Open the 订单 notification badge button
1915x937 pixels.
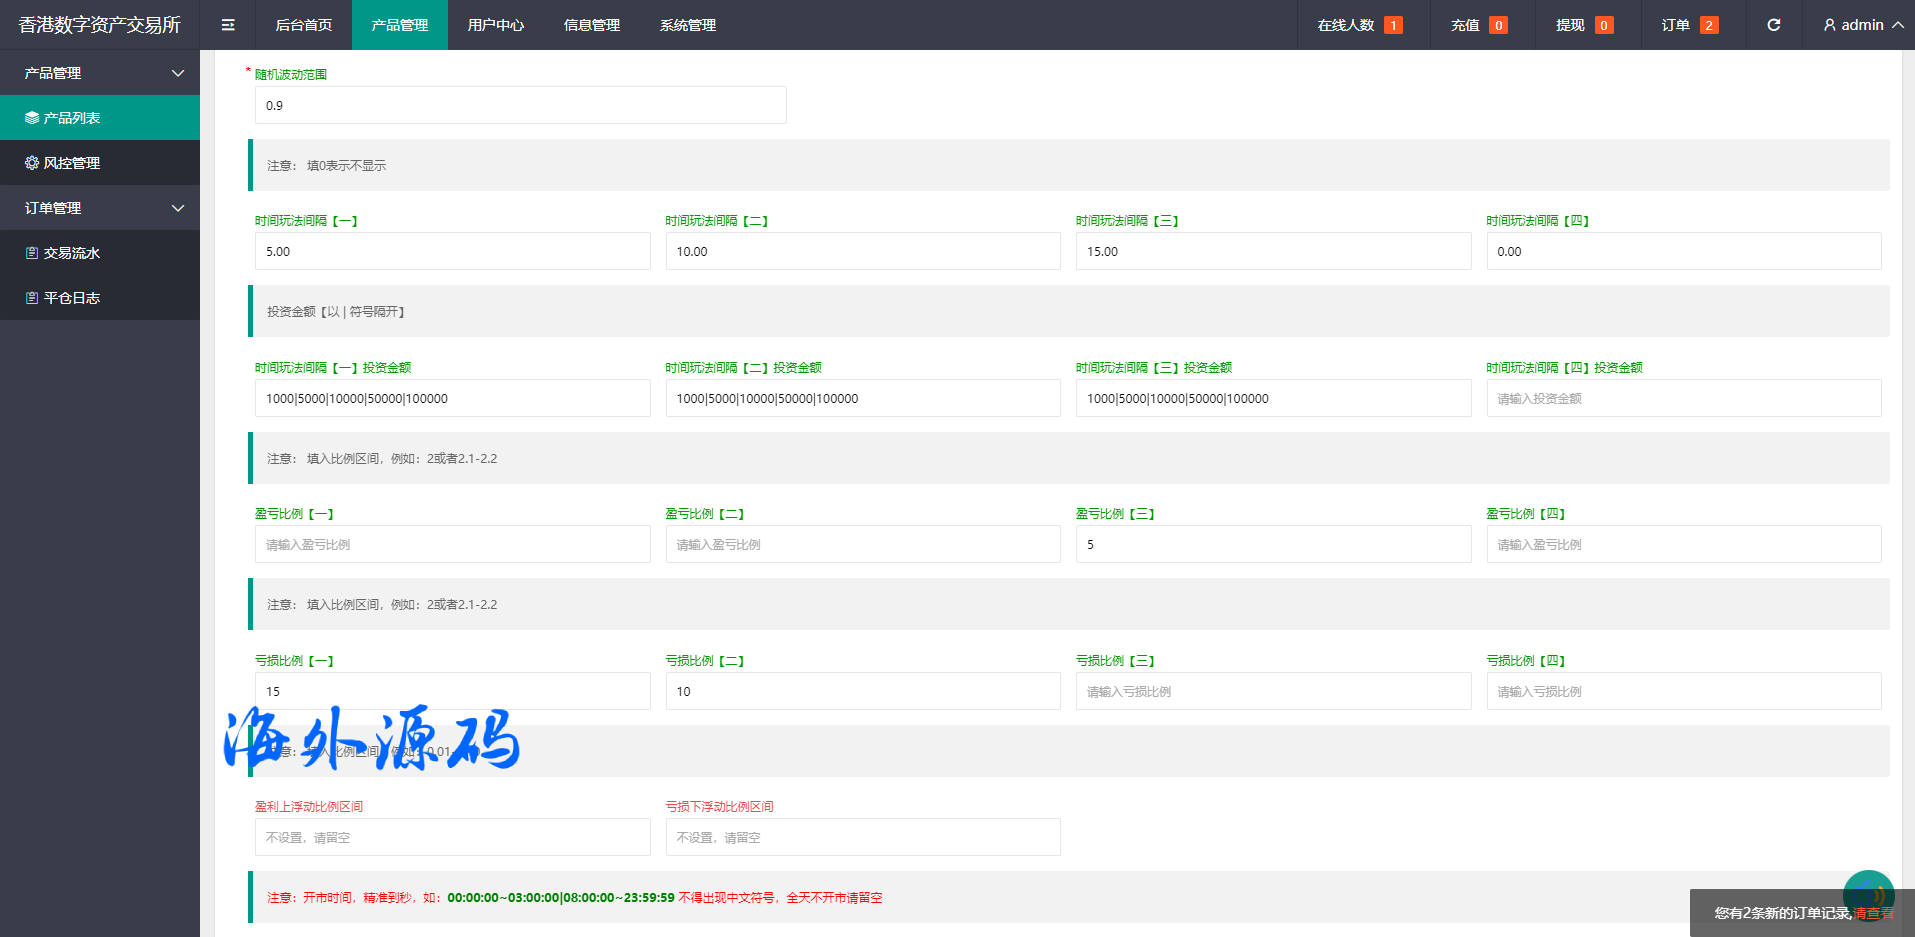tap(1689, 25)
